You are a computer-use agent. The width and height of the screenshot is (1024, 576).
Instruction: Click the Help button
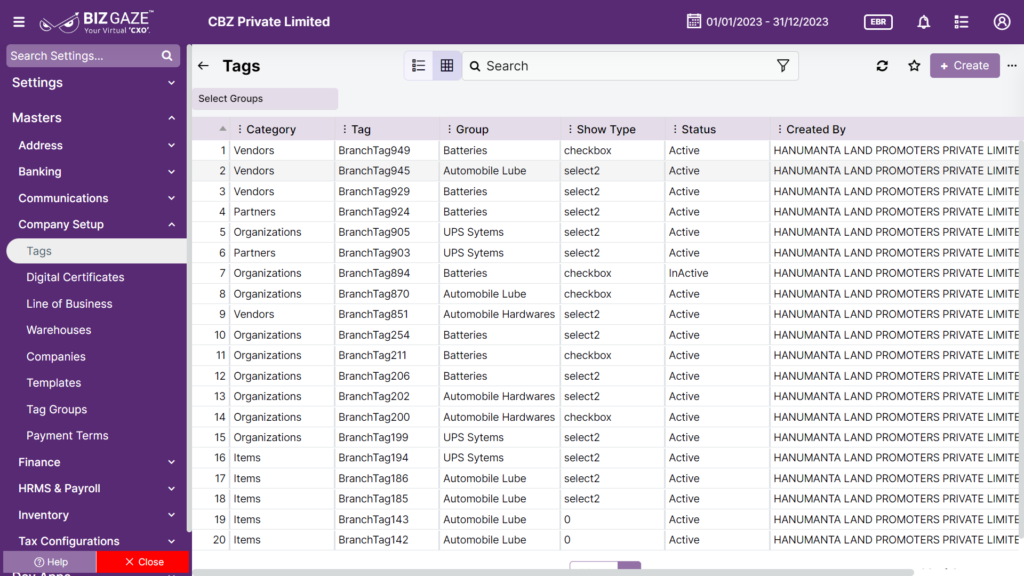[50, 562]
